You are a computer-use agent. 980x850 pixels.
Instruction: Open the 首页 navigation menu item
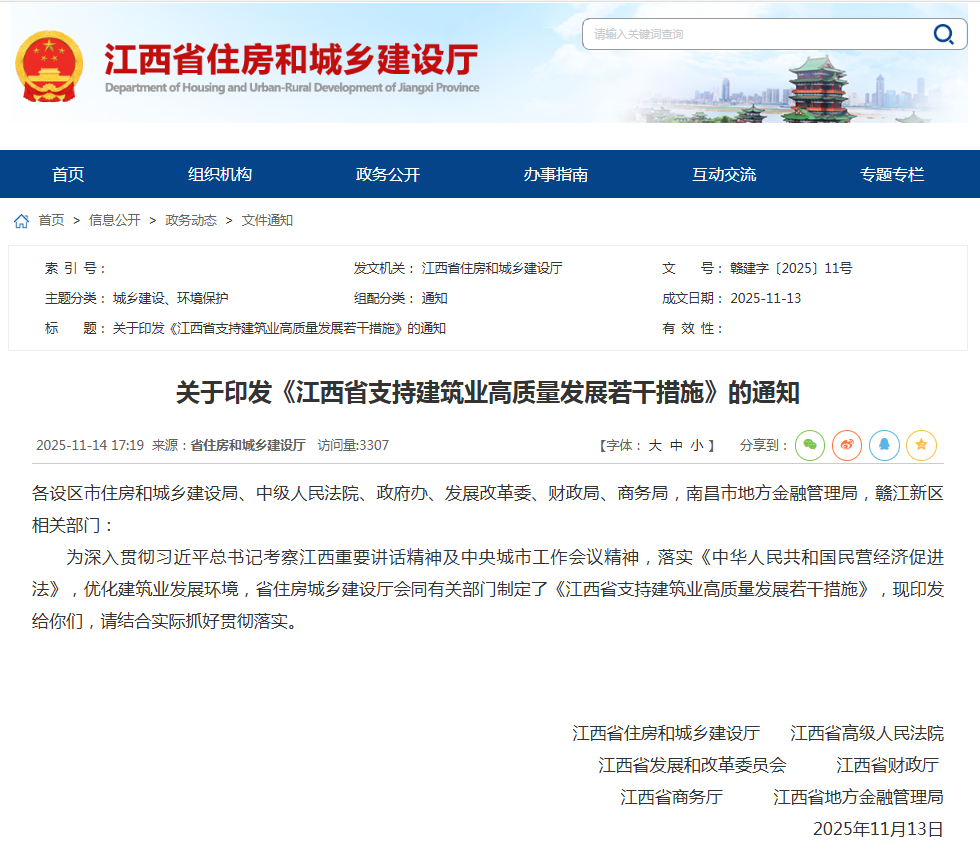pos(68,175)
